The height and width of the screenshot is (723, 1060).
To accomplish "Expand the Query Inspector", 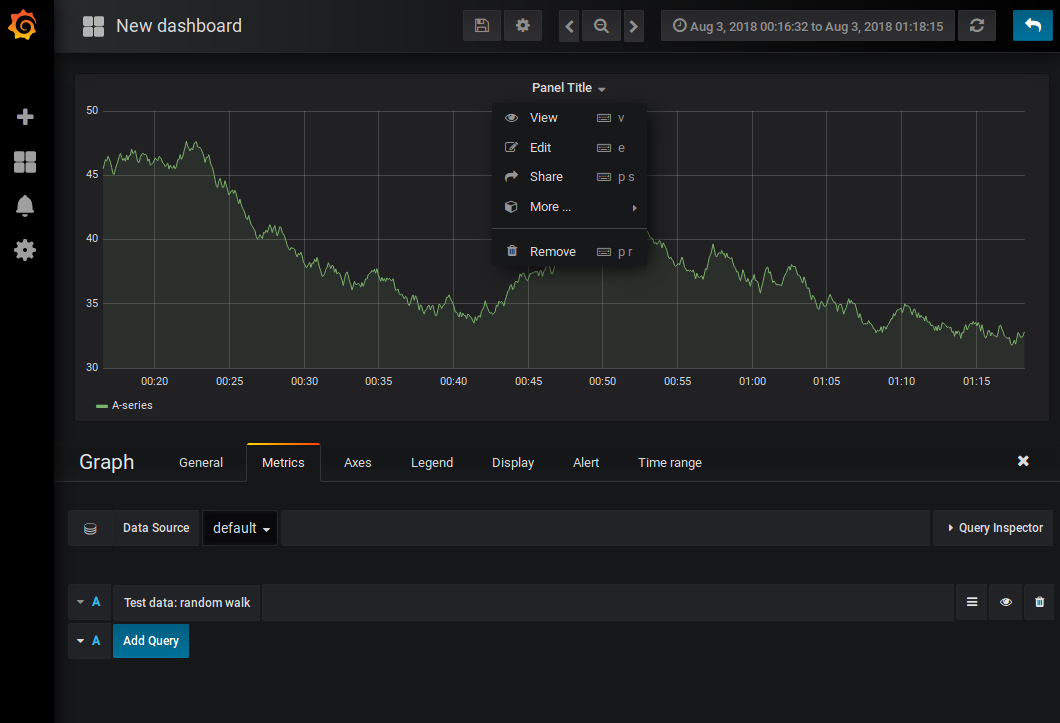I will [994, 528].
